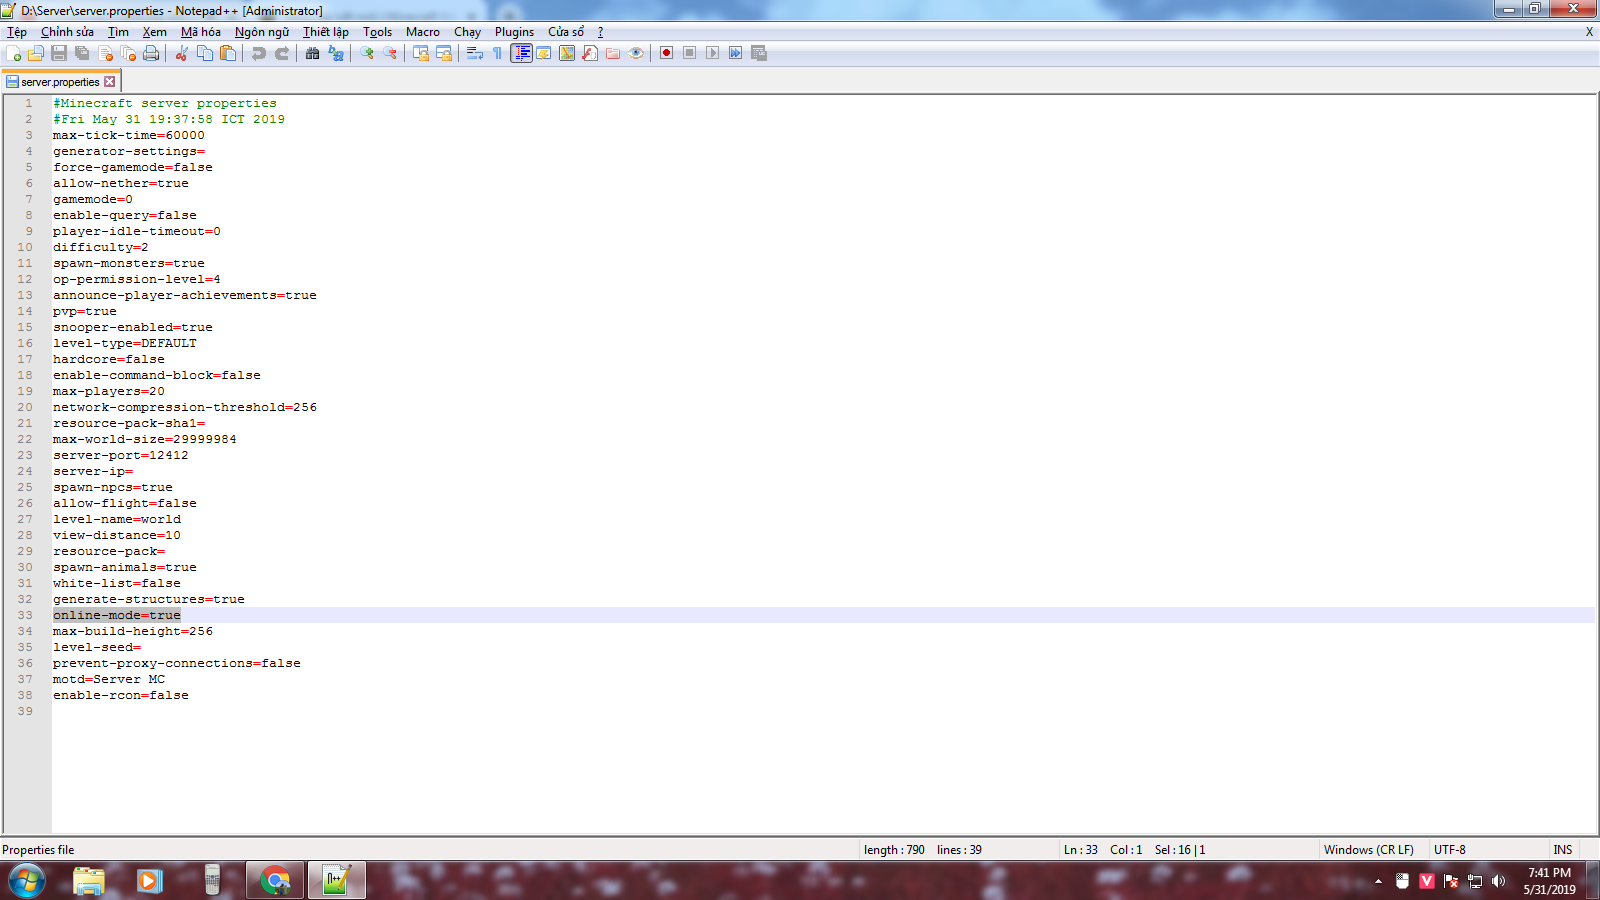
Task: Click the line max-players=20
Action: [x=109, y=391]
